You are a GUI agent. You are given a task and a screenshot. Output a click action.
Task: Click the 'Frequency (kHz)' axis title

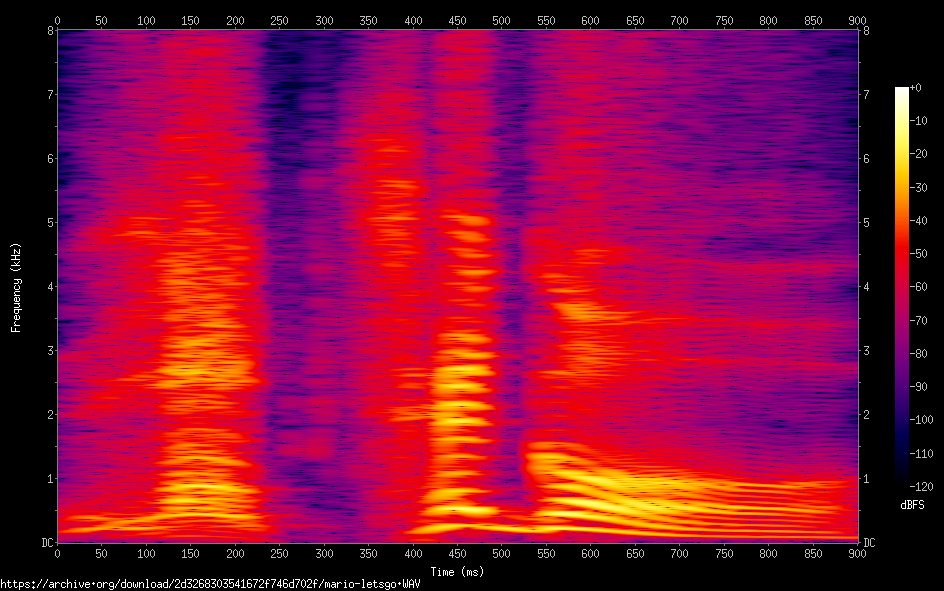tap(16, 287)
